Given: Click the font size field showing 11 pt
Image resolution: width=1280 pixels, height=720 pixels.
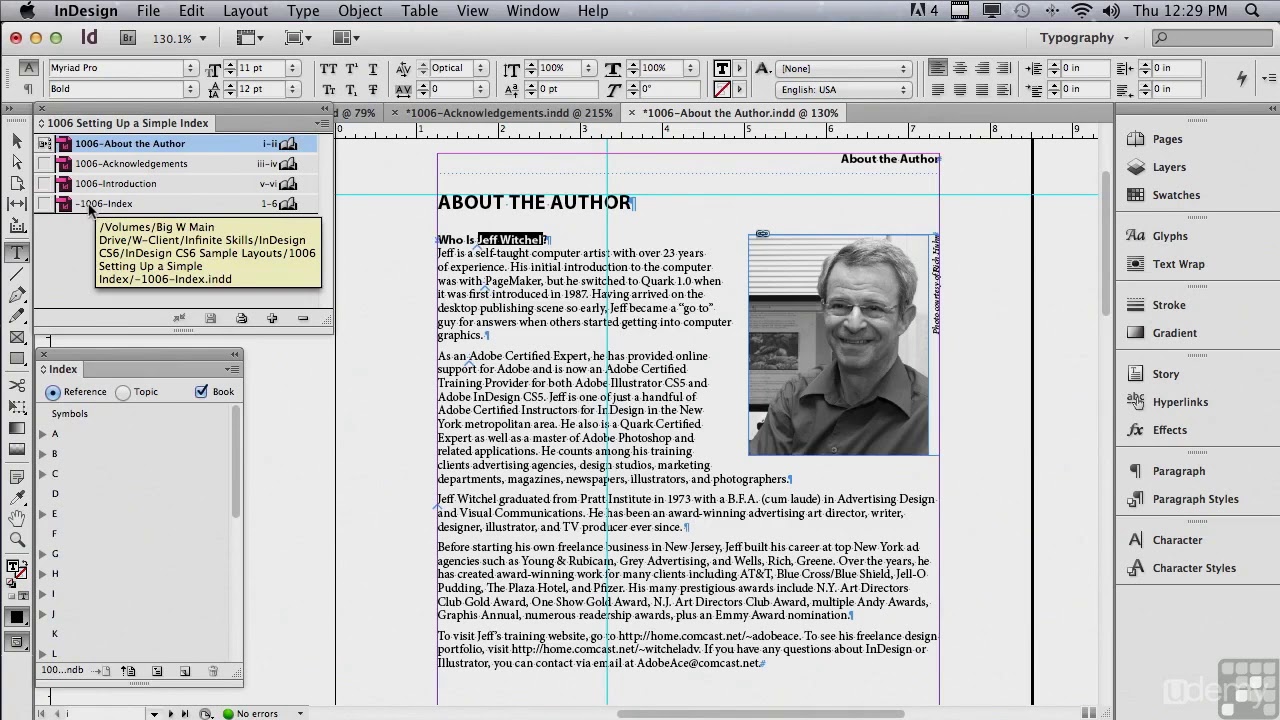Looking at the screenshot, I should tap(262, 68).
